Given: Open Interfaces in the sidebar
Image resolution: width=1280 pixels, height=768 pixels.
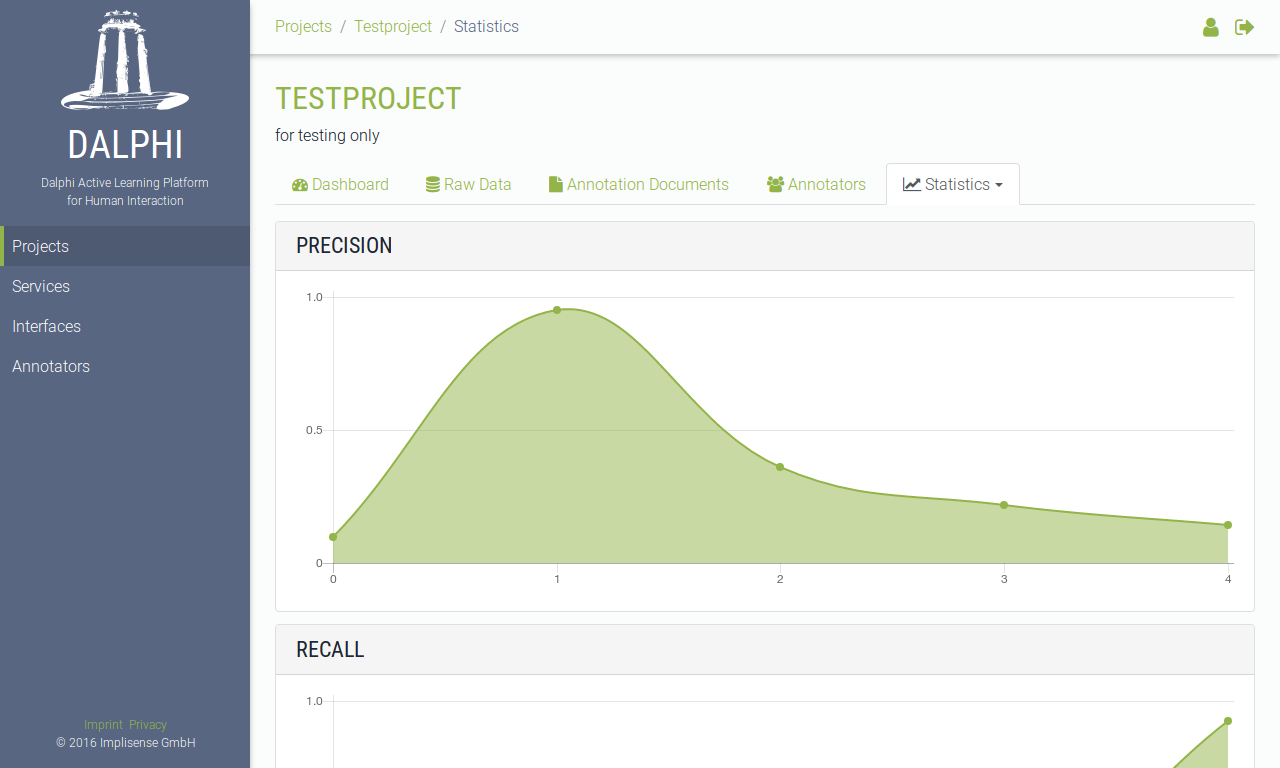Looking at the screenshot, I should click(x=125, y=326).
